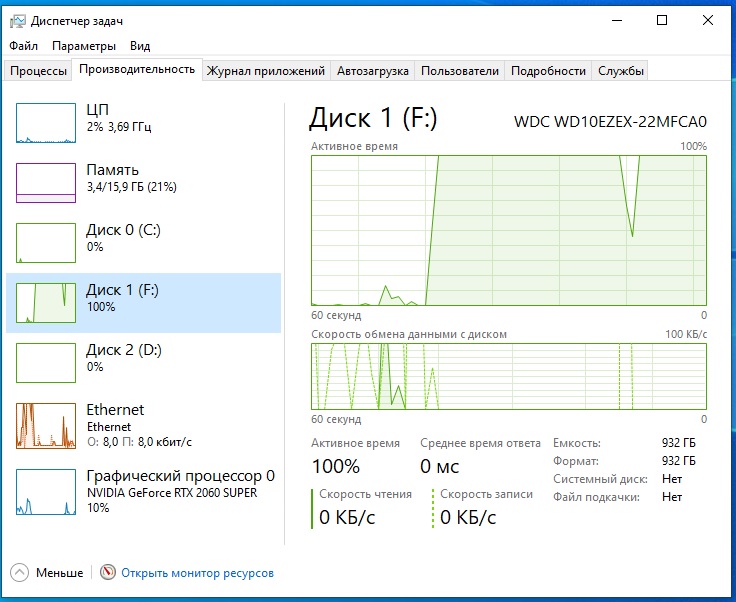
Task: Open the Параметры menu
Action: [x=84, y=46]
